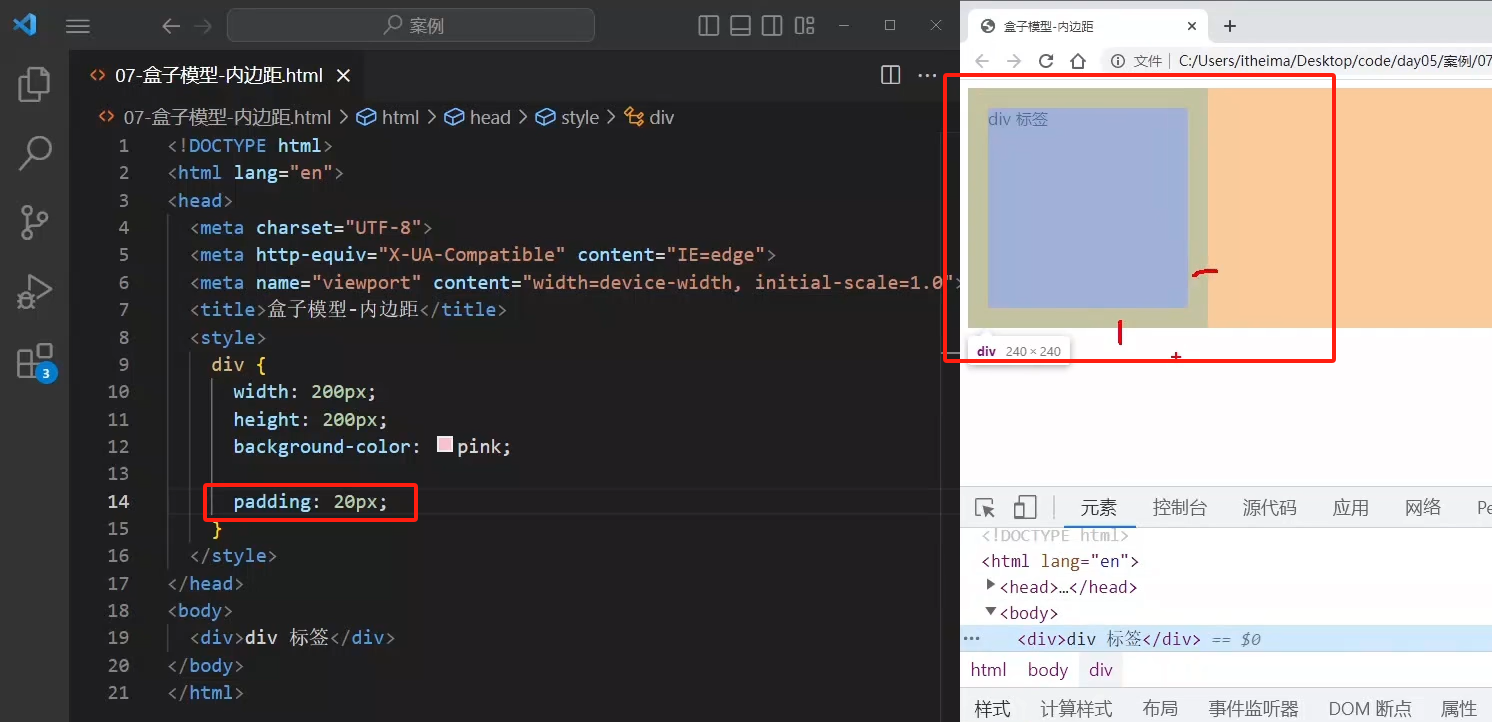Open the 布局 pane tab

point(1160,708)
